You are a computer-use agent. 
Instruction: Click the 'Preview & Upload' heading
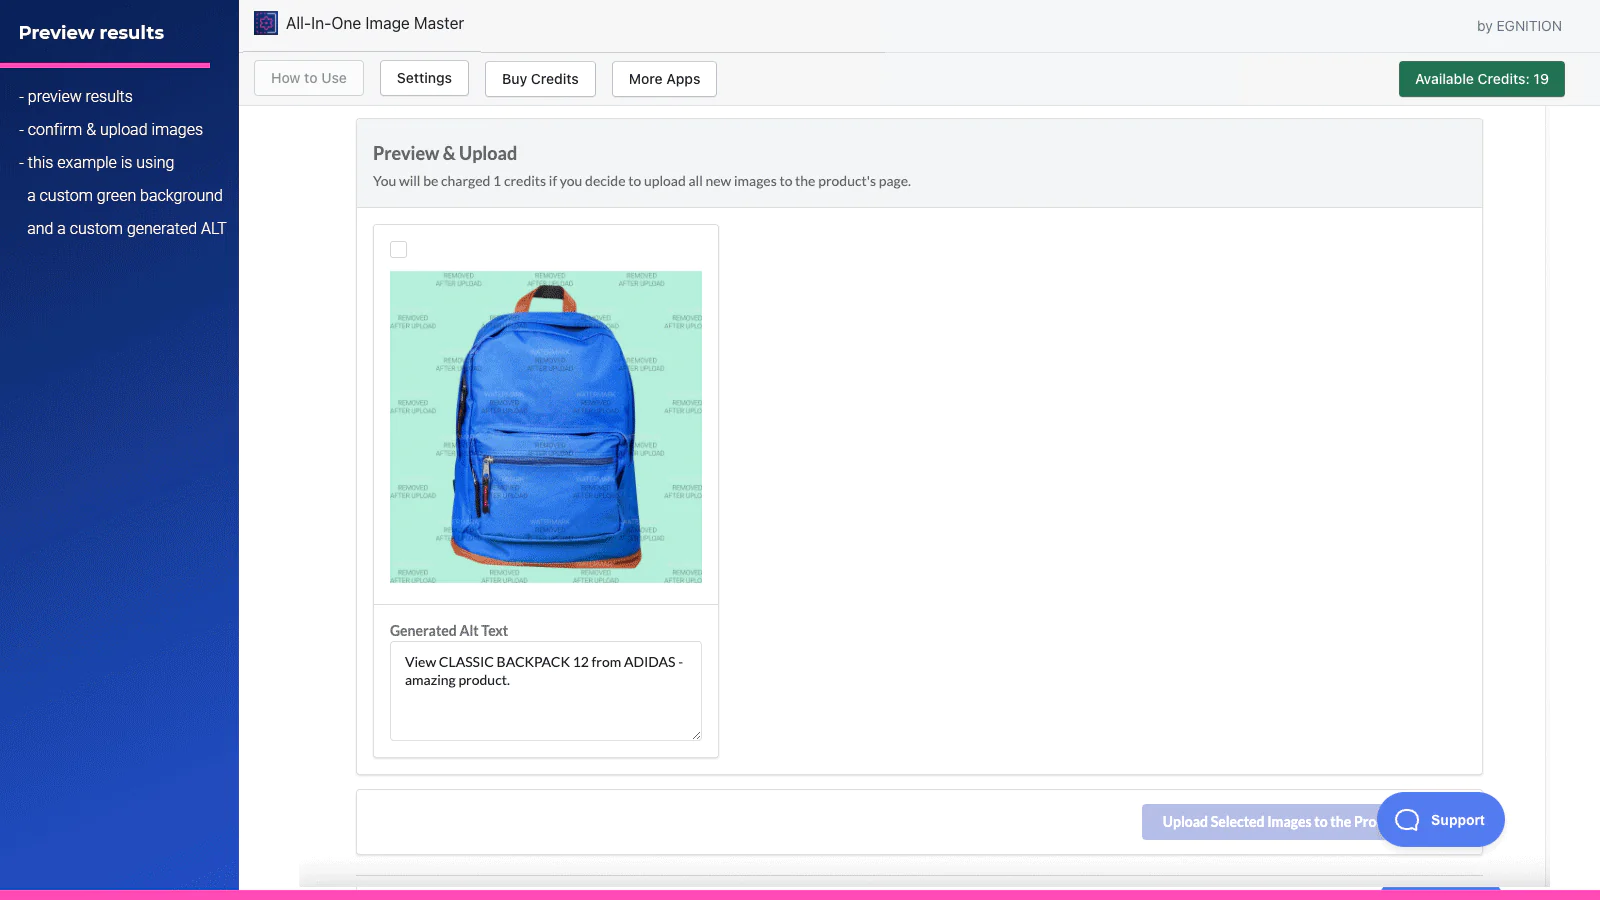(x=445, y=153)
